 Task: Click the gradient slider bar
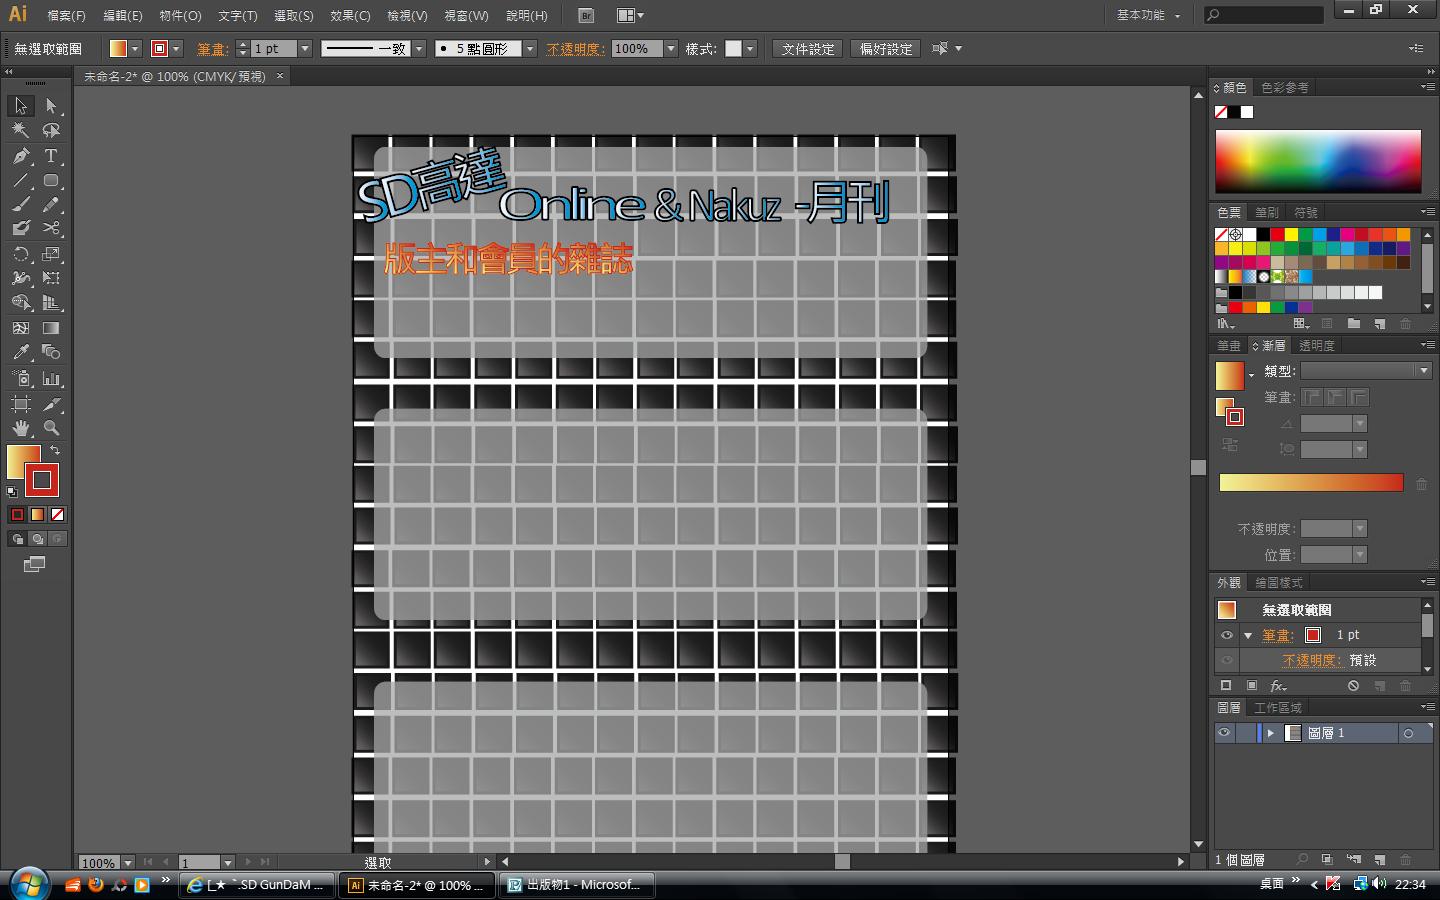tap(1311, 483)
